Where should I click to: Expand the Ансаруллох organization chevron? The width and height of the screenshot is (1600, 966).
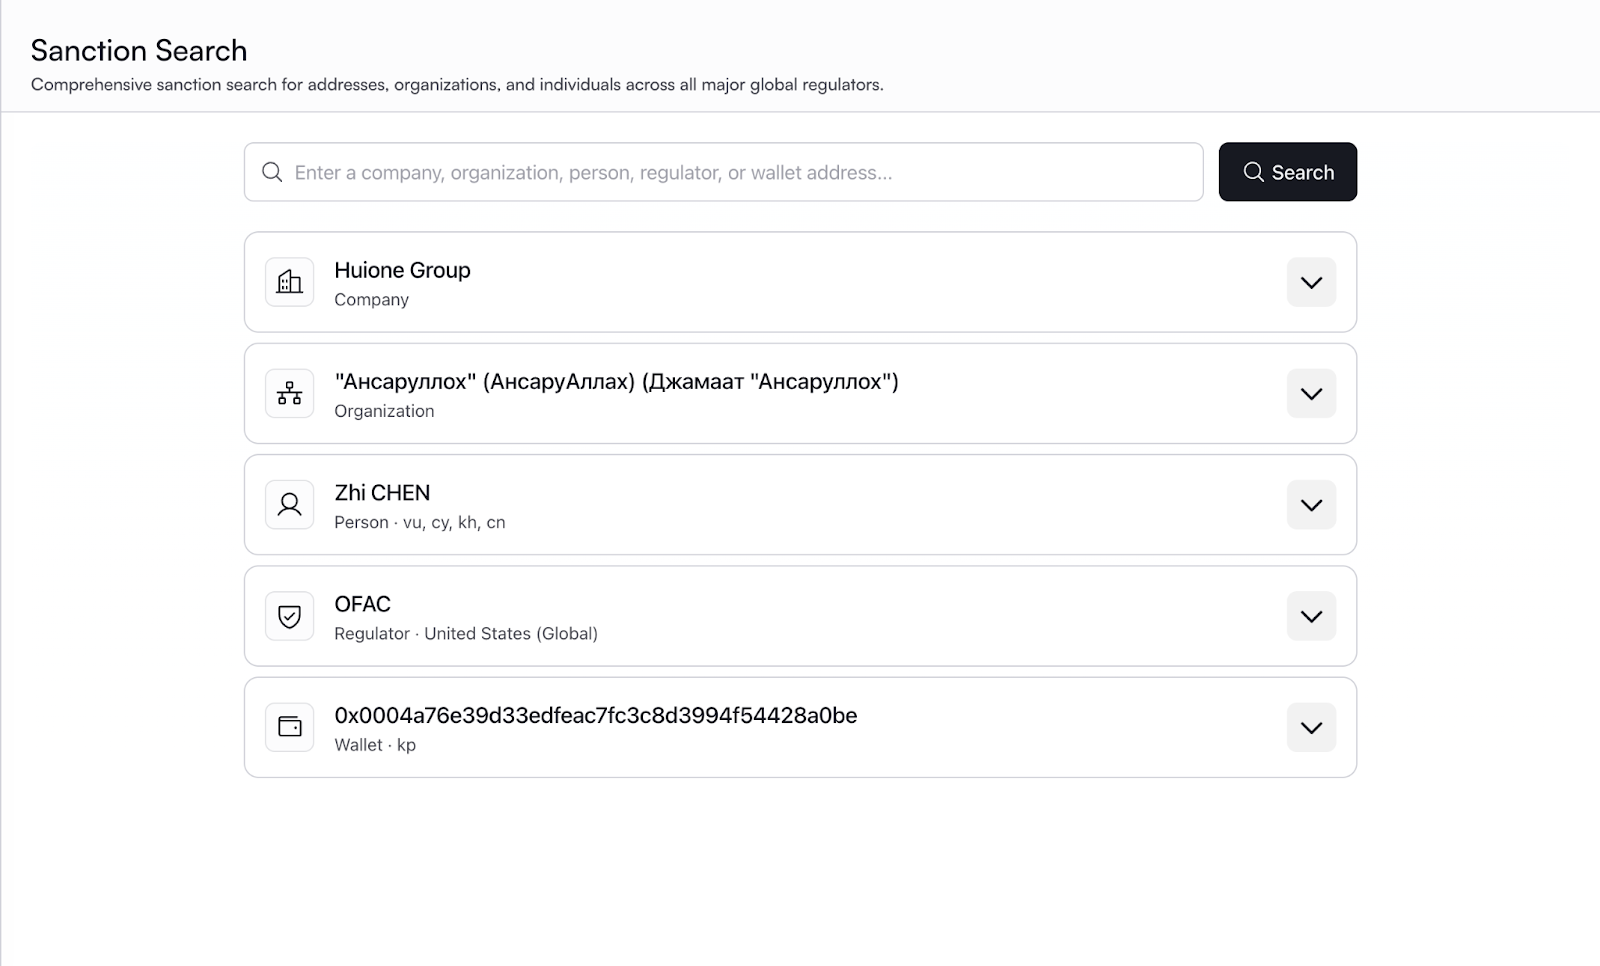[1311, 394]
